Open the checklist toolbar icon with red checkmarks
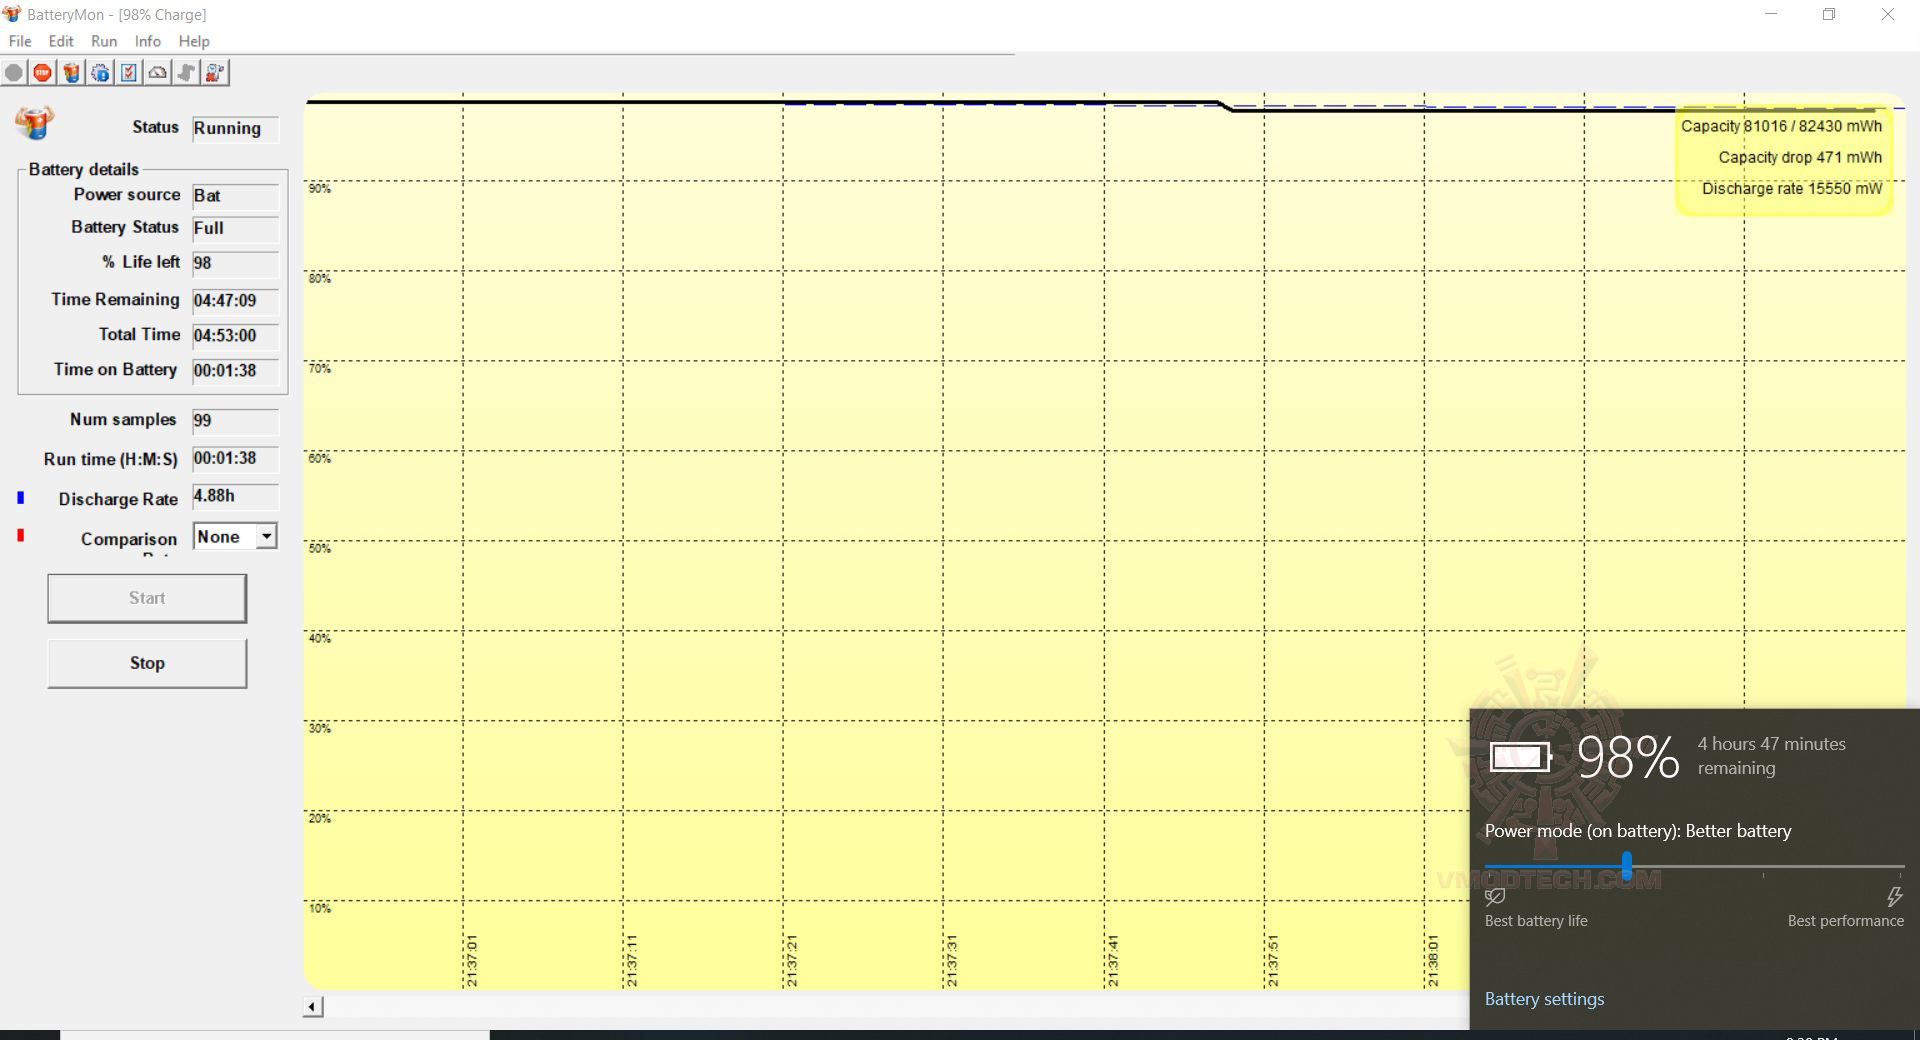The height and width of the screenshot is (1040, 1920). tap(129, 73)
